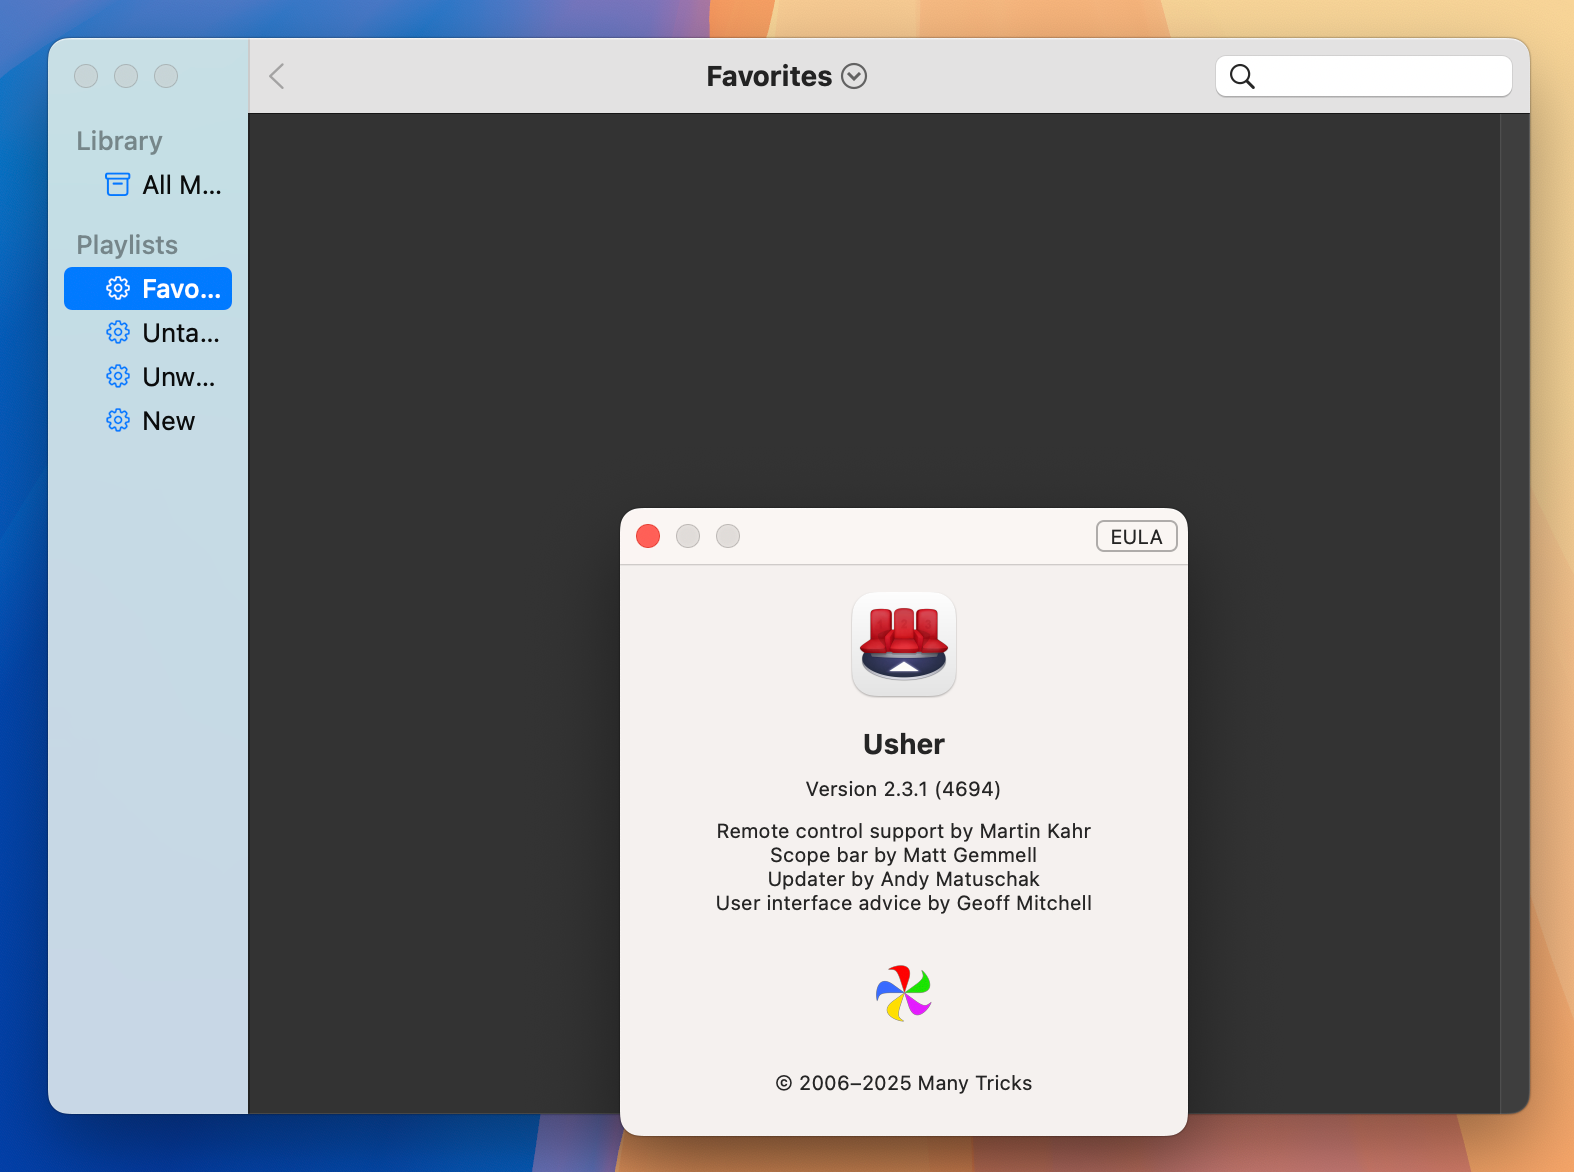The image size is (1574, 1172).
Task: Select the Unta... playlist in sidebar
Action: (x=148, y=333)
